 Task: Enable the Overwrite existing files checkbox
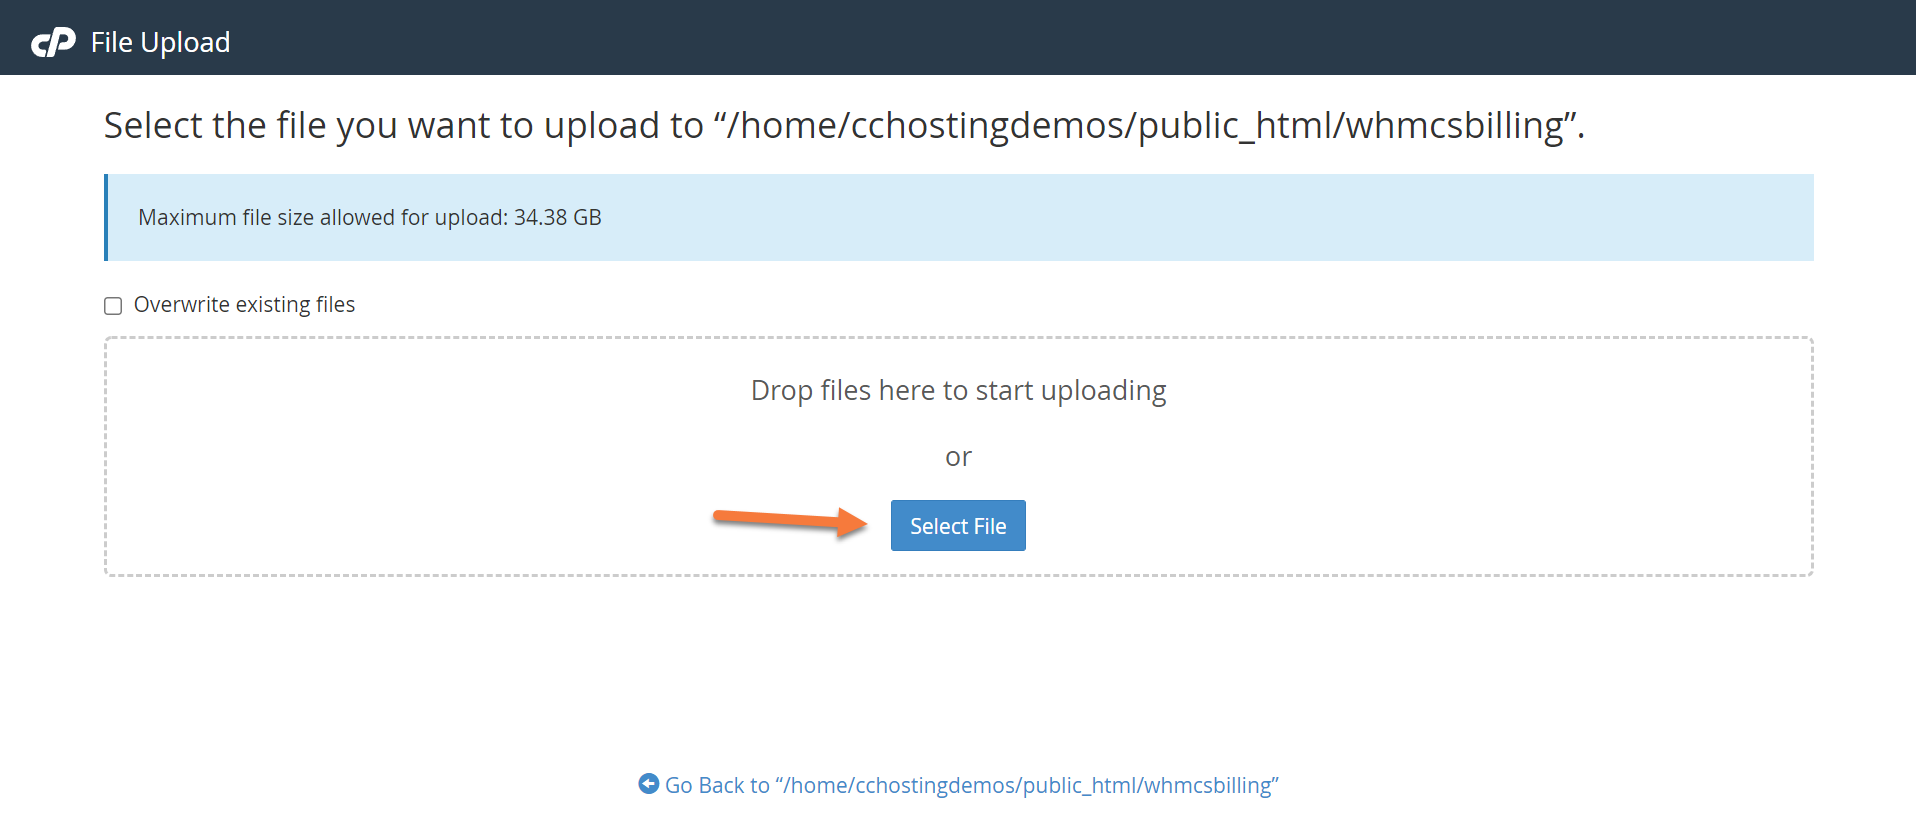coord(113,306)
